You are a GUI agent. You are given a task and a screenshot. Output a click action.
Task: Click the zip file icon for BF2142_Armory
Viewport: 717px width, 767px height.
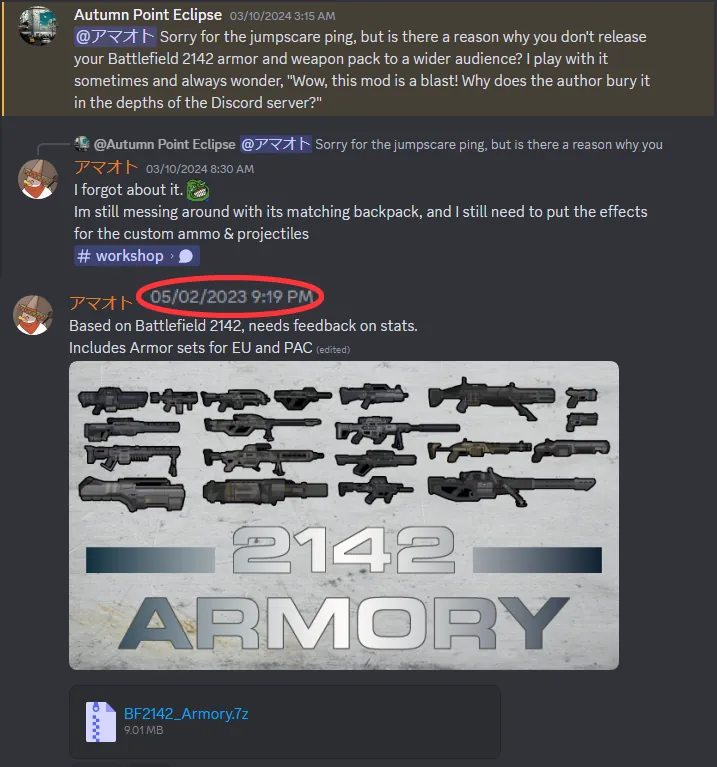point(100,722)
